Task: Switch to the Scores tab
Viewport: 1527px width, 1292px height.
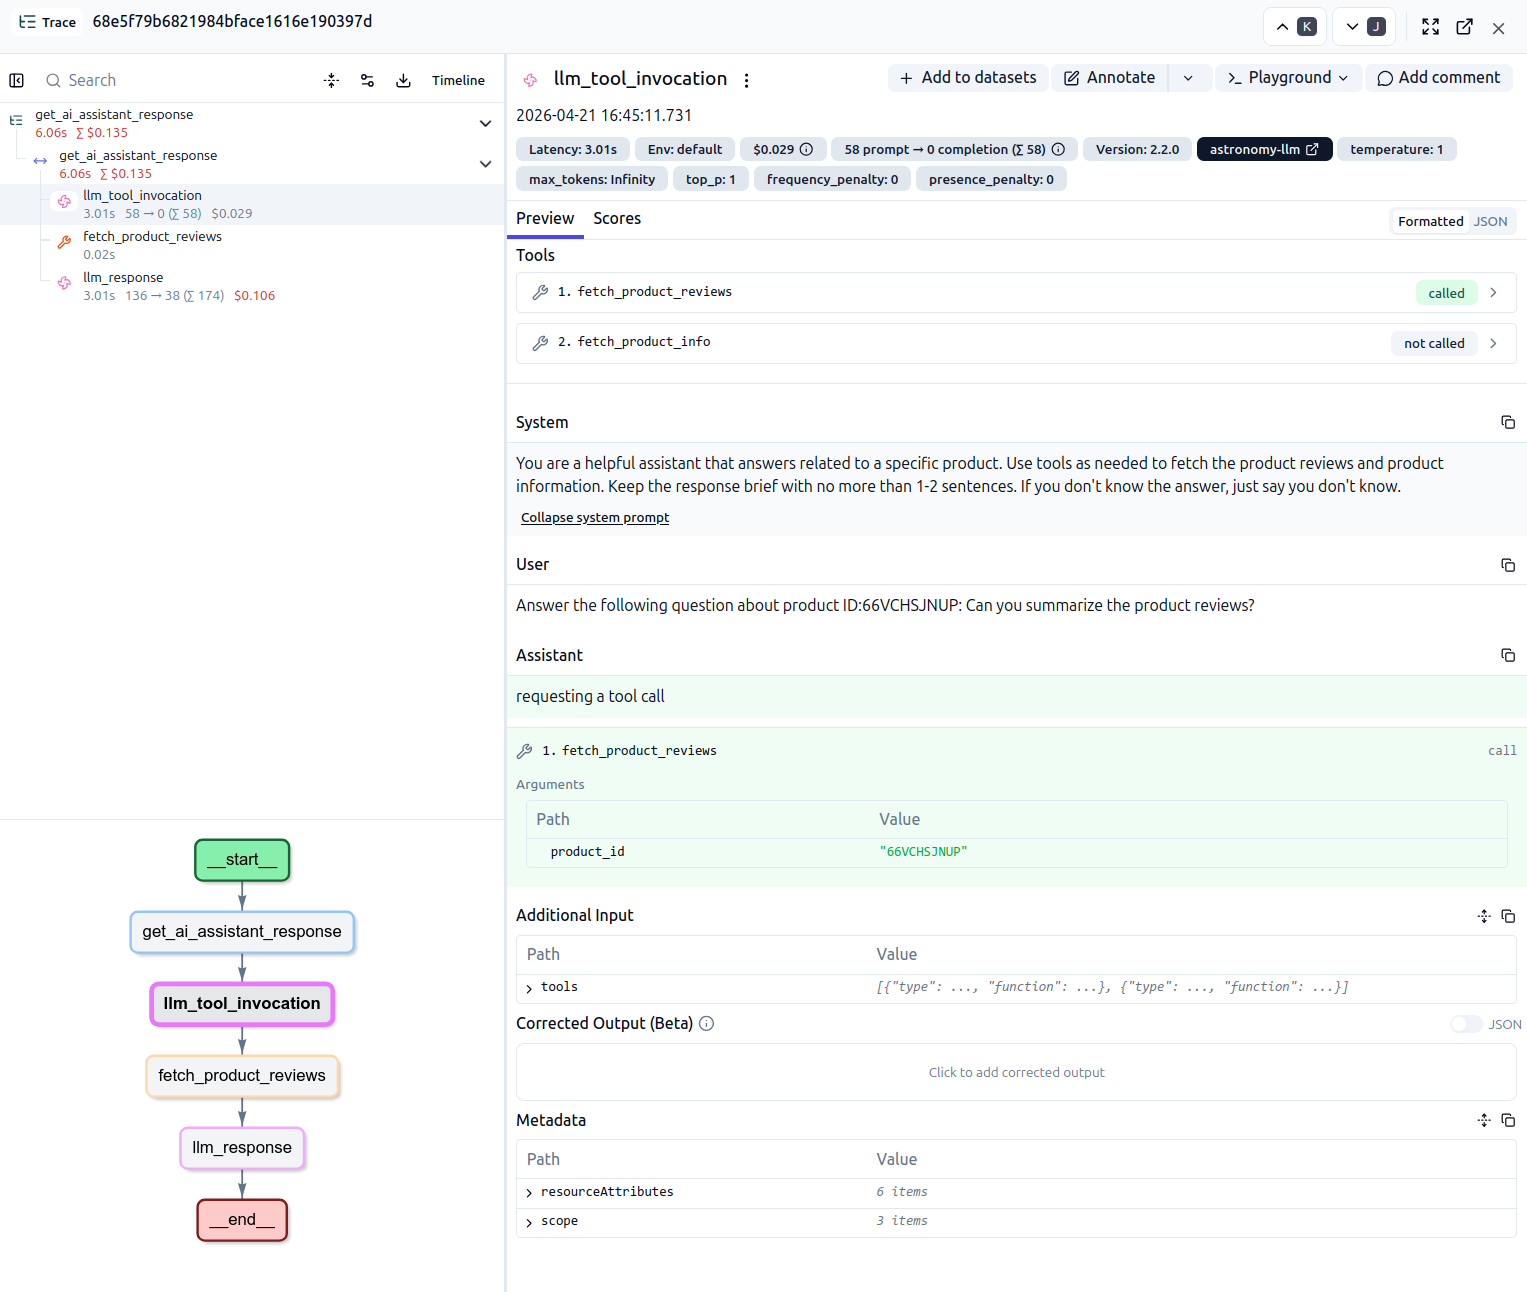Action: coord(617,218)
